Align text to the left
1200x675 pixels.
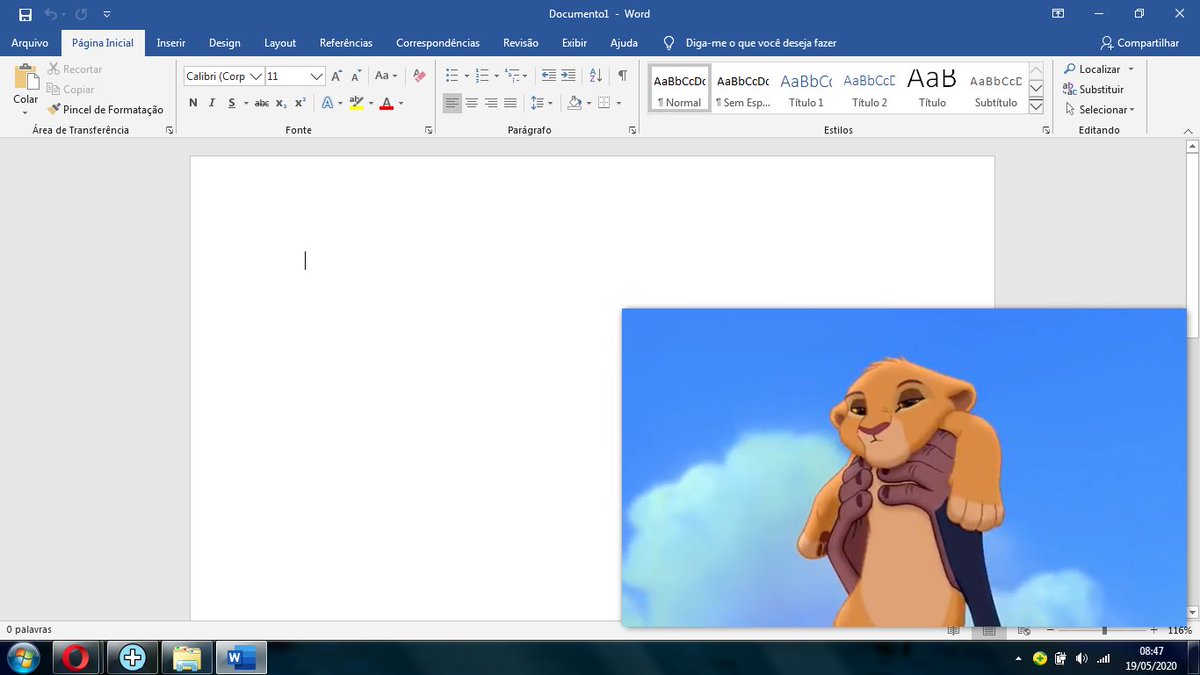[x=452, y=103]
